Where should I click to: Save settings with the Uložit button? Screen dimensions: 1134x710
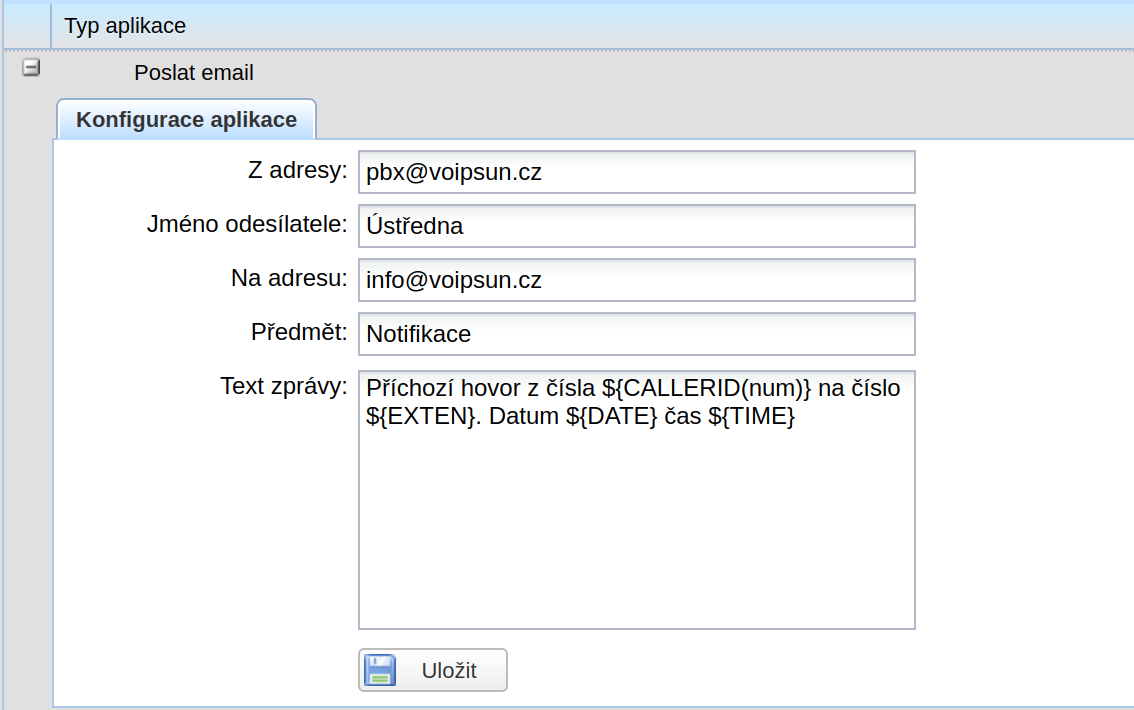click(x=432, y=670)
